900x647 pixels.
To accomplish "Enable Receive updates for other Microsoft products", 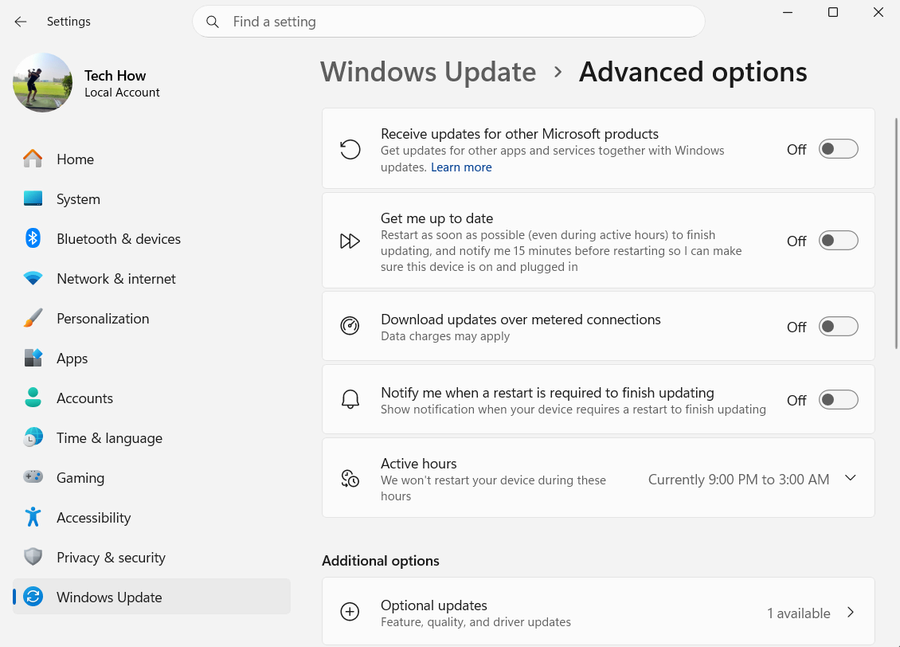I will 839,149.
